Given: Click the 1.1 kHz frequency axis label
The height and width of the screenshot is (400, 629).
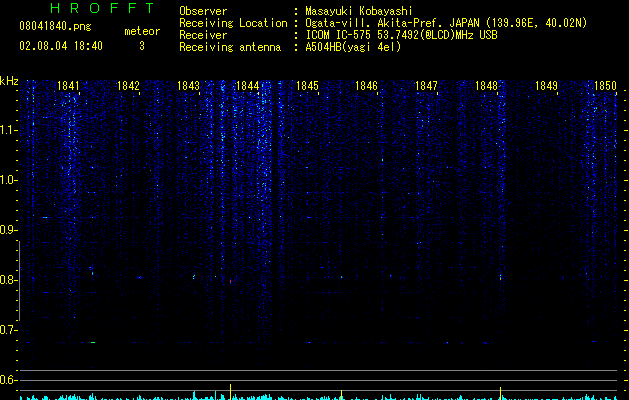Looking at the screenshot, I should pos(8,130).
